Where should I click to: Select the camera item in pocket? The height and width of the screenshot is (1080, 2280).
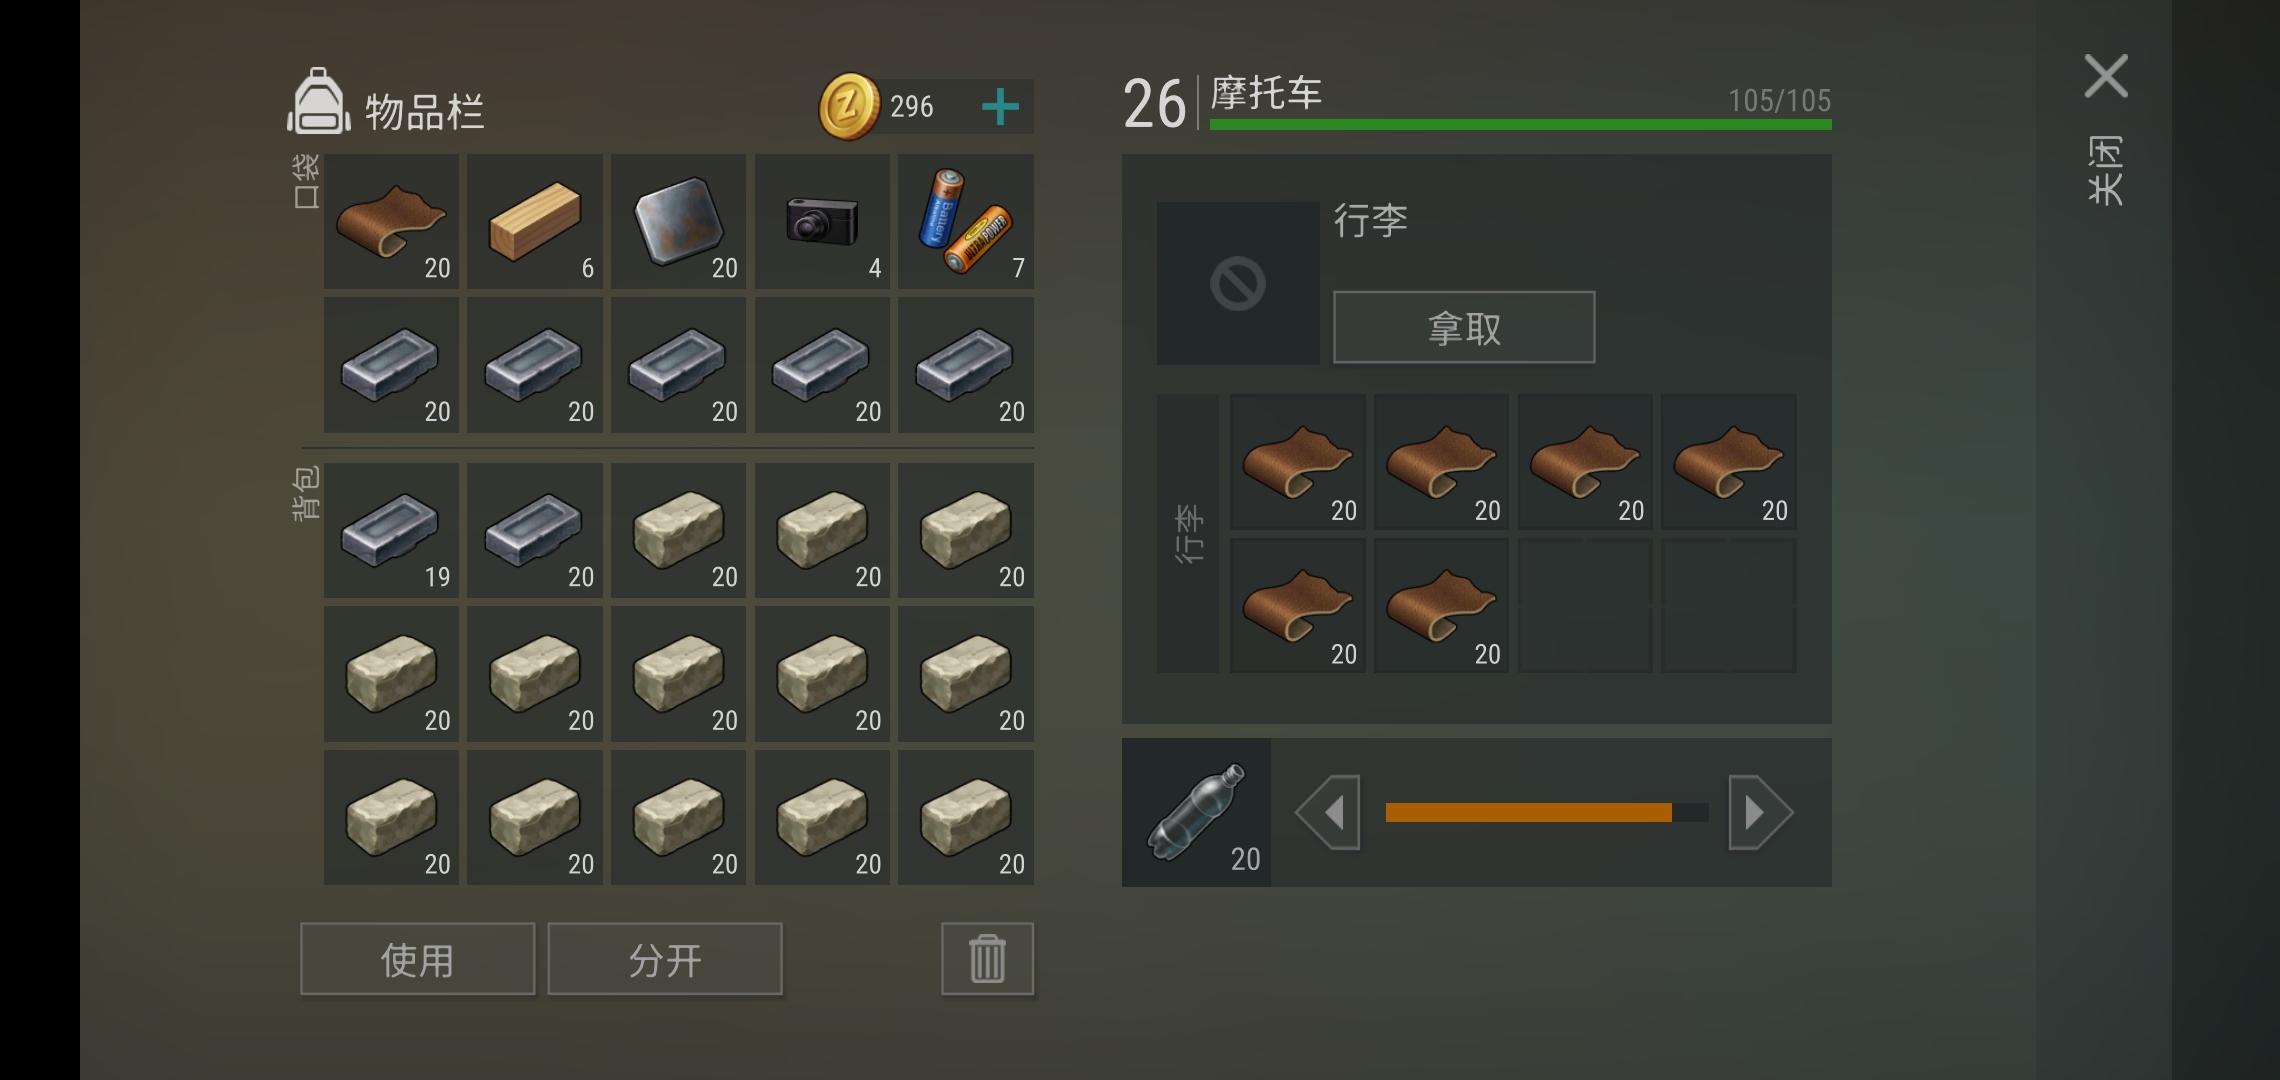coord(822,221)
